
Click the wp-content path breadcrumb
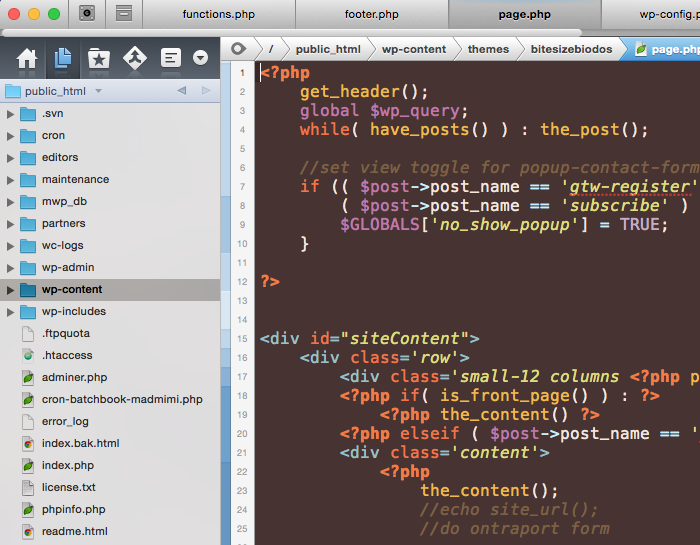pos(413,49)
